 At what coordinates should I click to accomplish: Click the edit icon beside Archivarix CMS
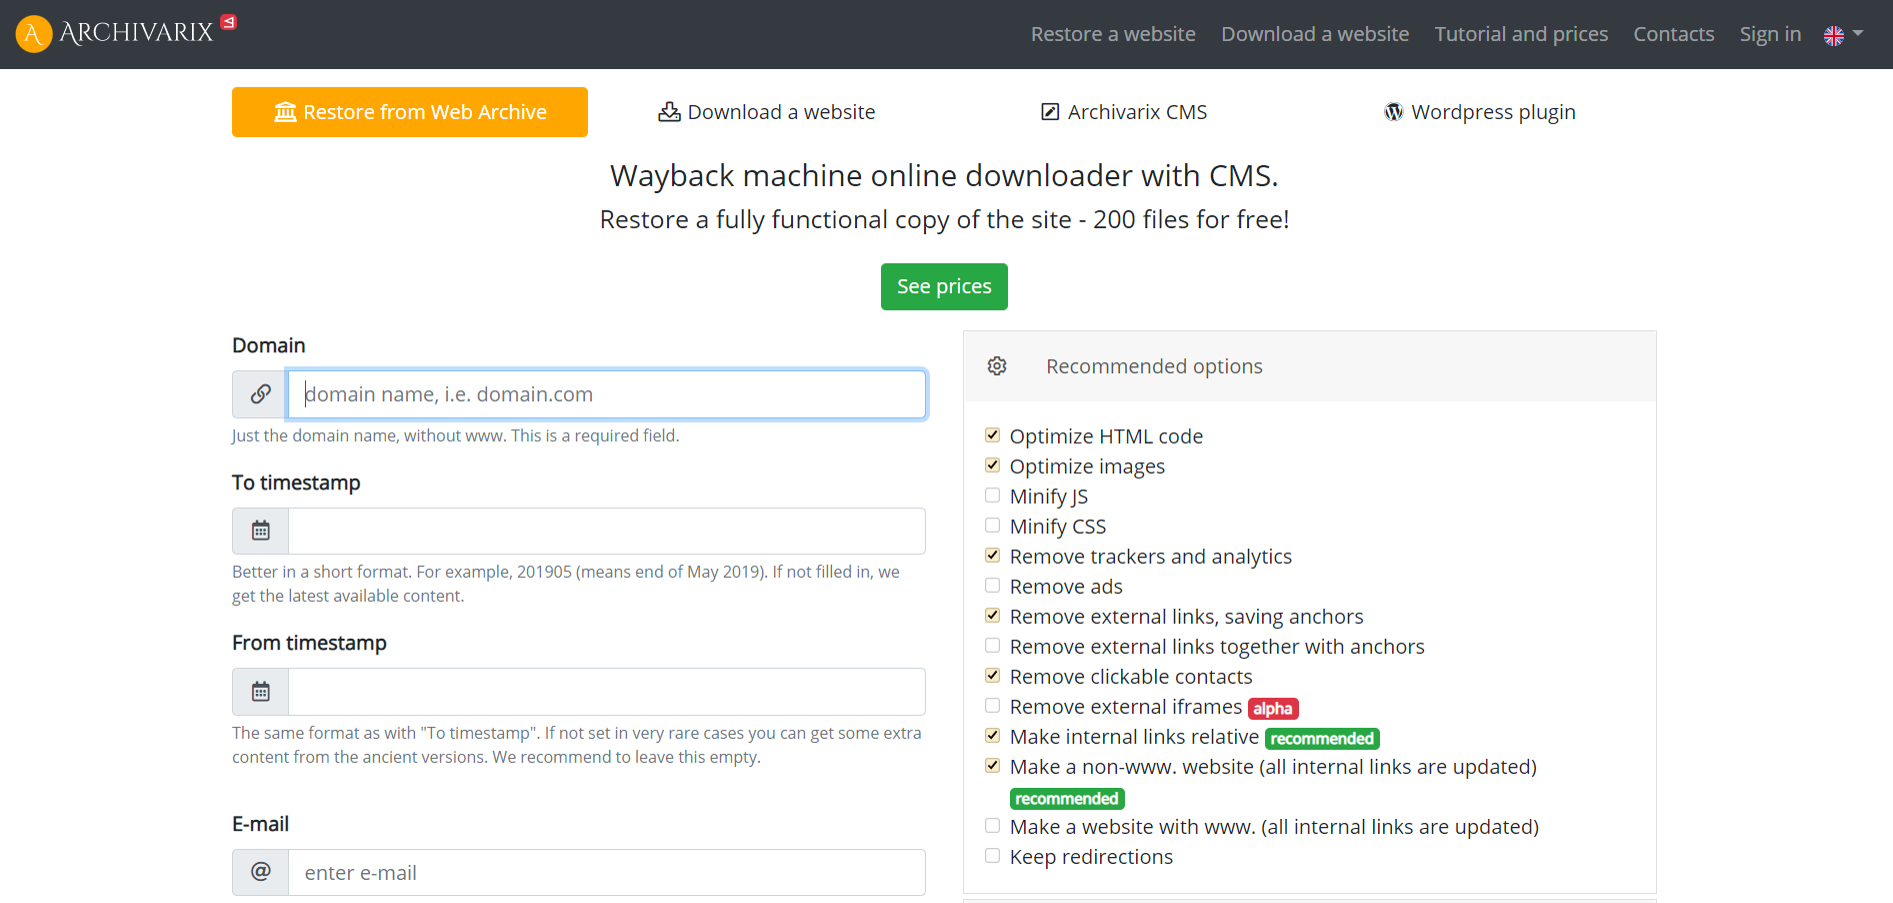[x=1050, y=112]
